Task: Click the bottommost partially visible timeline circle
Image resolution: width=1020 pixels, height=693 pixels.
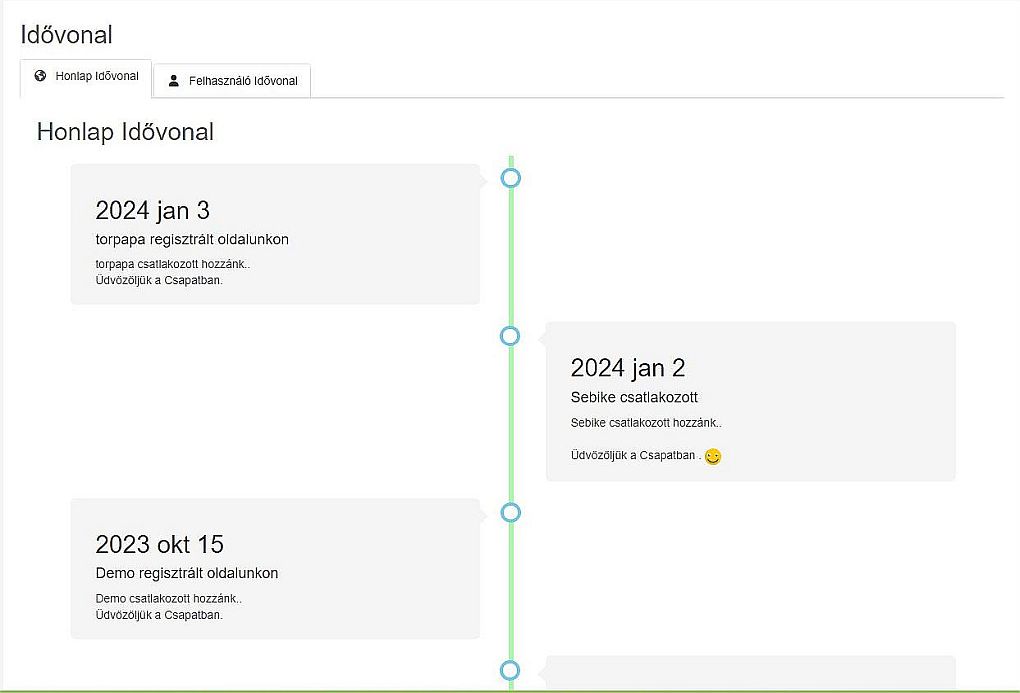Action: click(510, 670)
